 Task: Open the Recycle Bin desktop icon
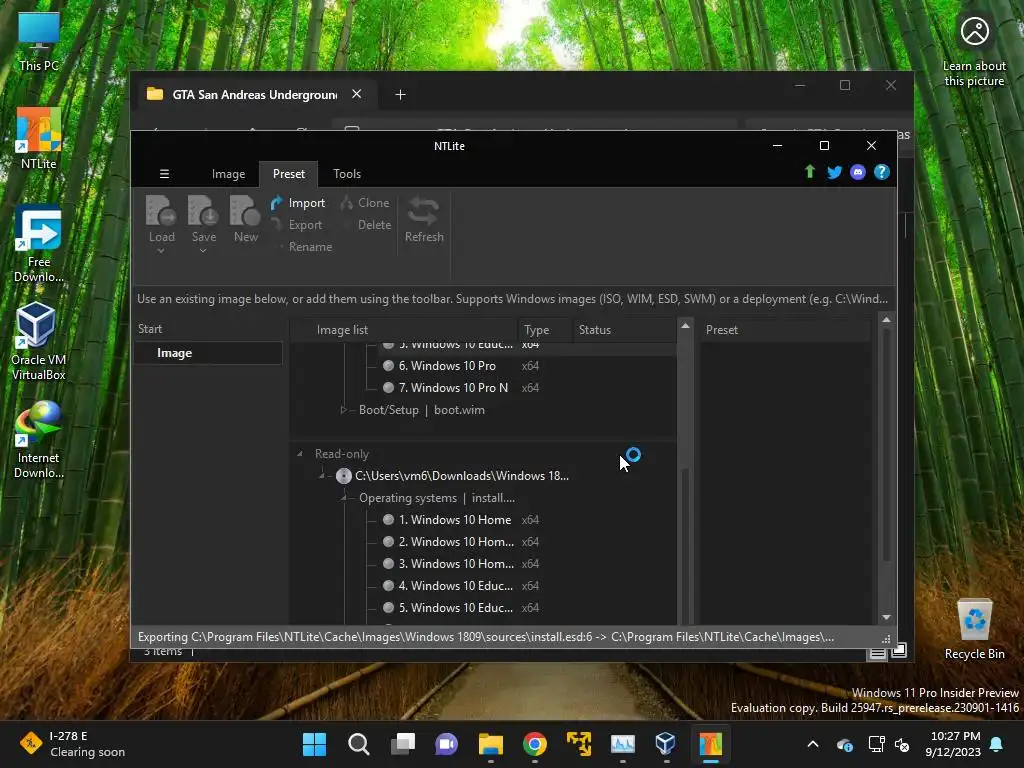[x=974, y=630]
